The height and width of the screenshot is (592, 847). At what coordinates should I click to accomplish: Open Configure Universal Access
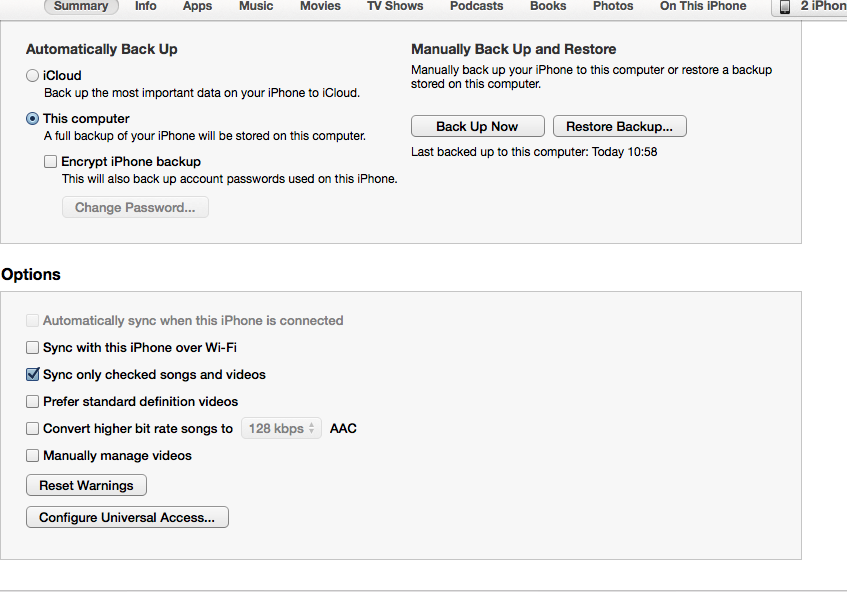point(127,517)
